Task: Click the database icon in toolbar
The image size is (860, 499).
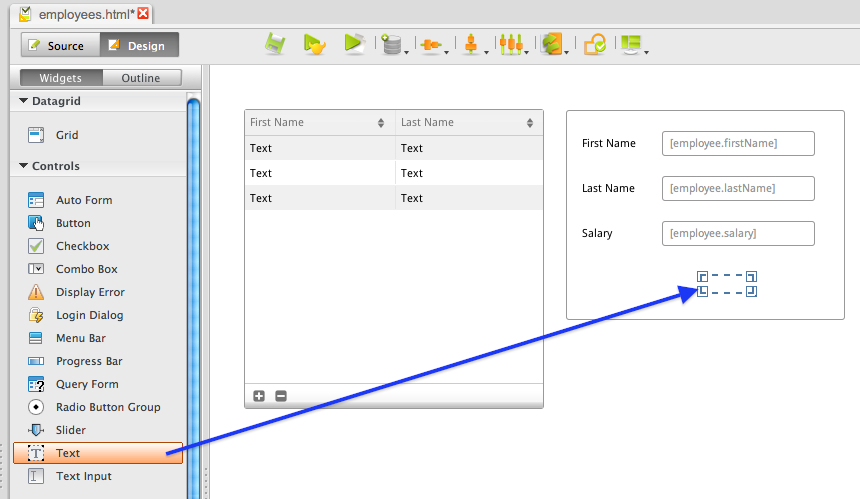Action: (391, 45)
